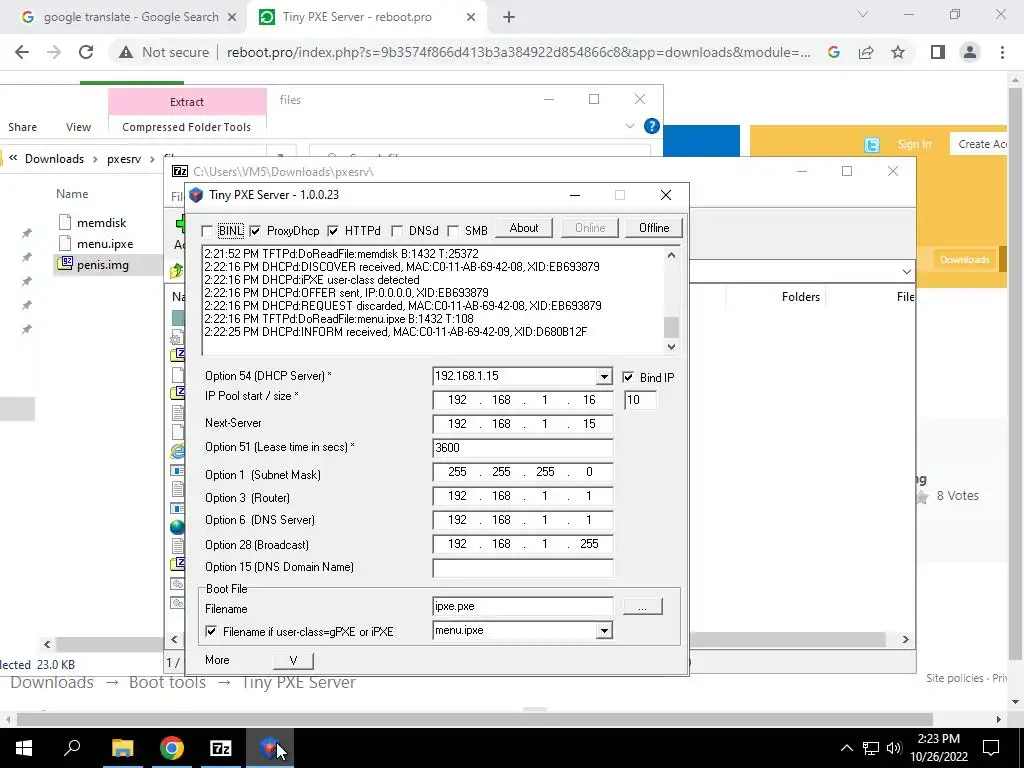Click the Google icon in the address bar
Image resolution: width=1024 pixels, height=768 pixels.
point(833,52)
